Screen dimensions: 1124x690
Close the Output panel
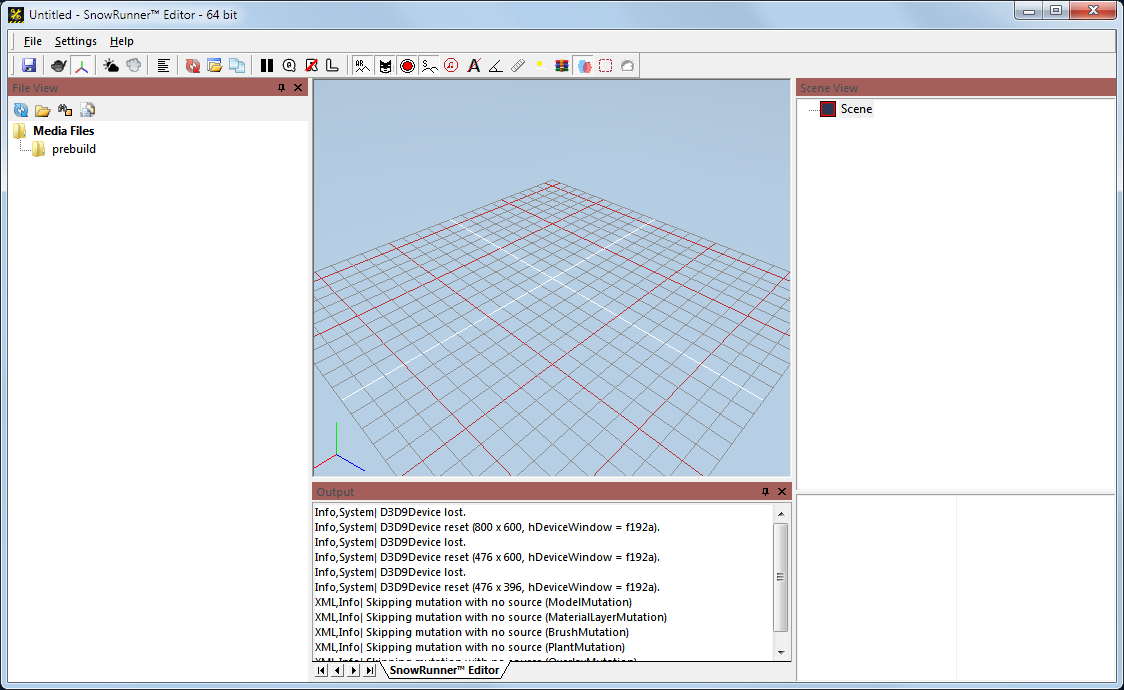pyautogui.click(x=782, y=492)
